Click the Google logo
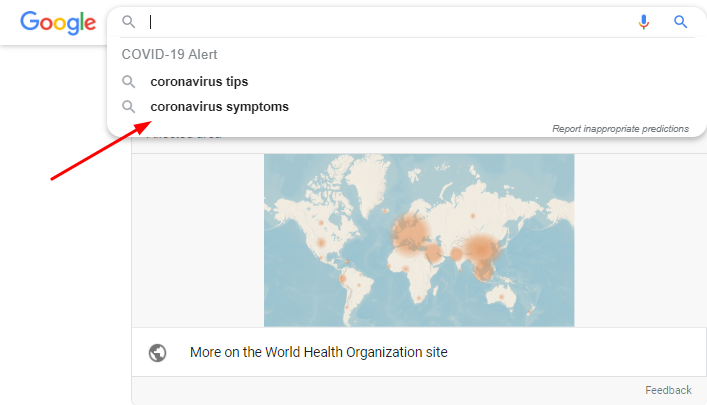This screenshot has width=707, height=405. click(x=58, y=23)
